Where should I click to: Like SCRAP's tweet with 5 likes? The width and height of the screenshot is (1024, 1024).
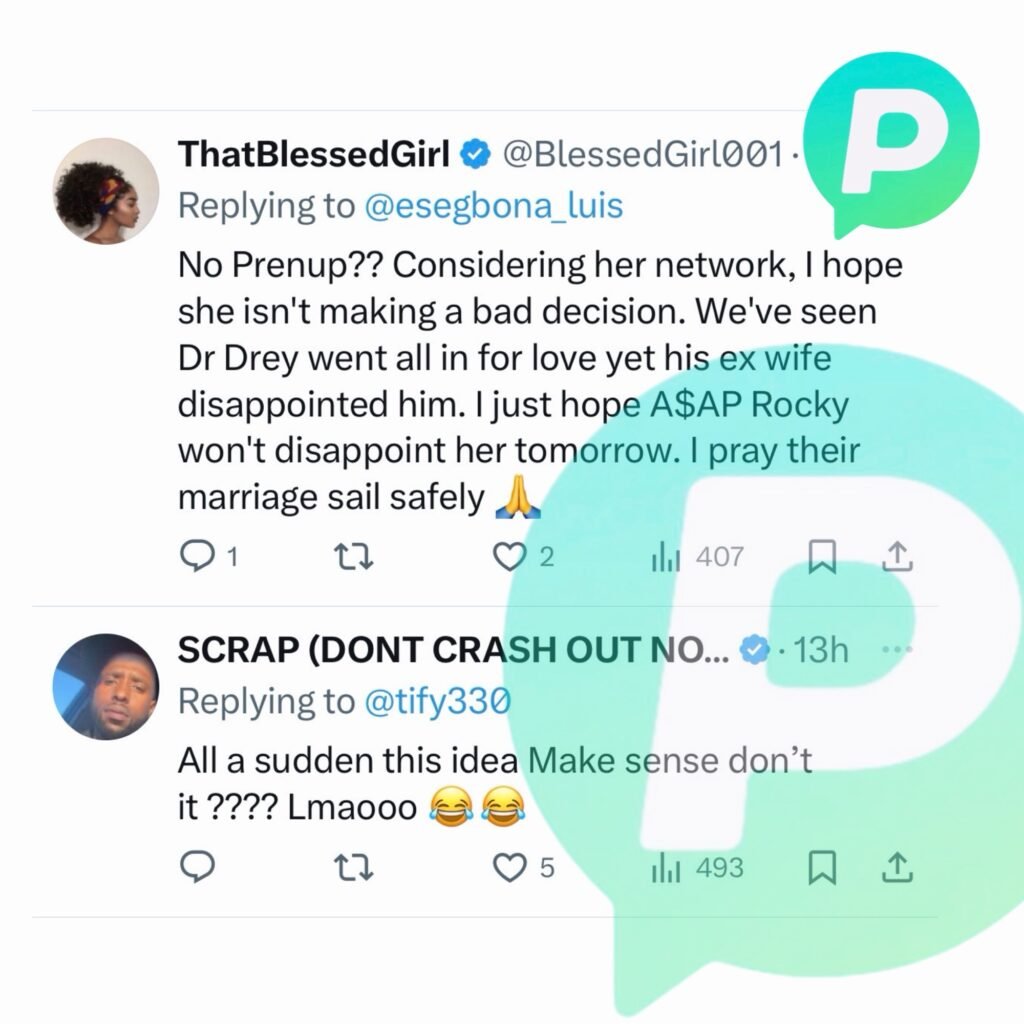pyautogui.click(x=511, y=867)
